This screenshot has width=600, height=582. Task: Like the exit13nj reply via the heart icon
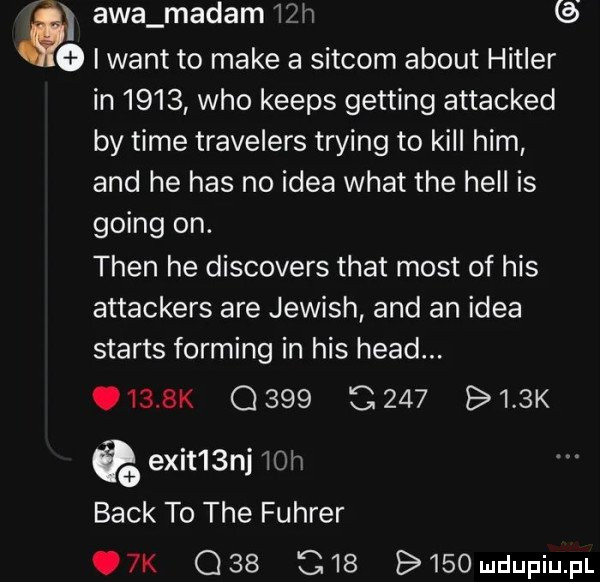click(x=106, y=563)
